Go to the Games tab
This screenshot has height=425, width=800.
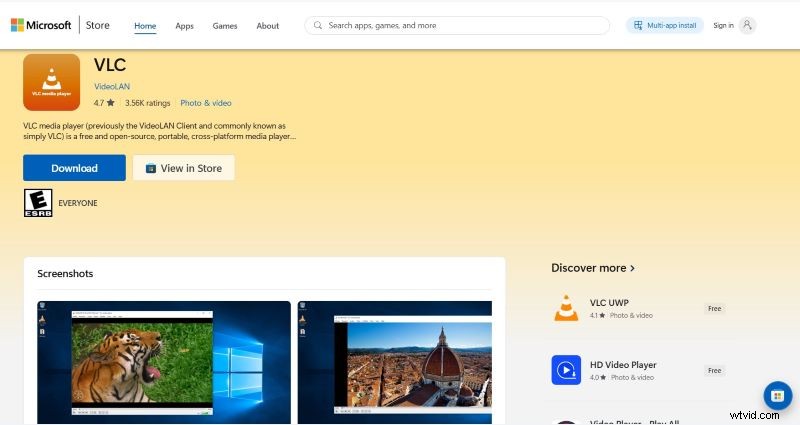225,25
